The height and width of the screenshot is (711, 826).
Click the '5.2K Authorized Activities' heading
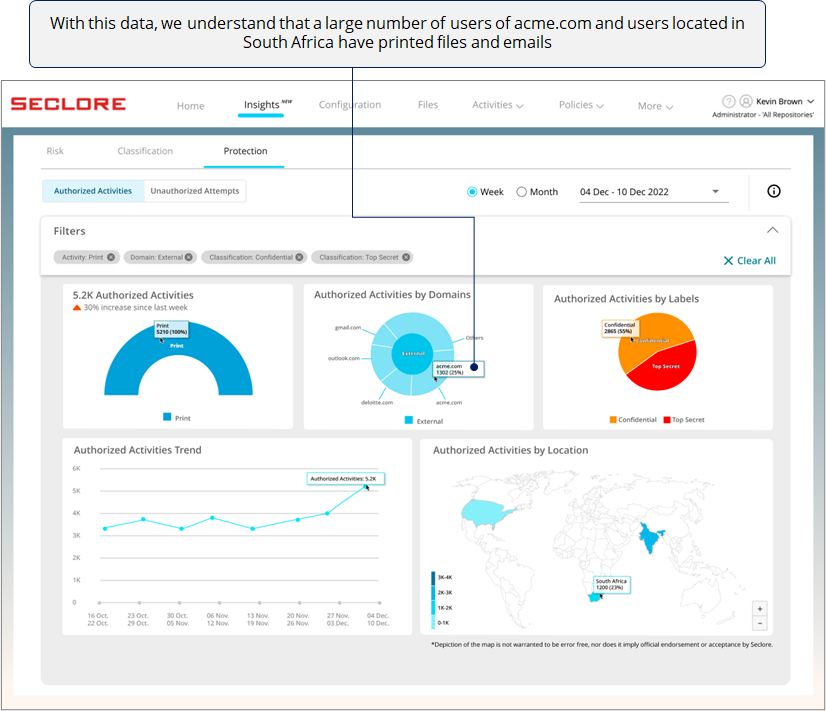[133, 295]
